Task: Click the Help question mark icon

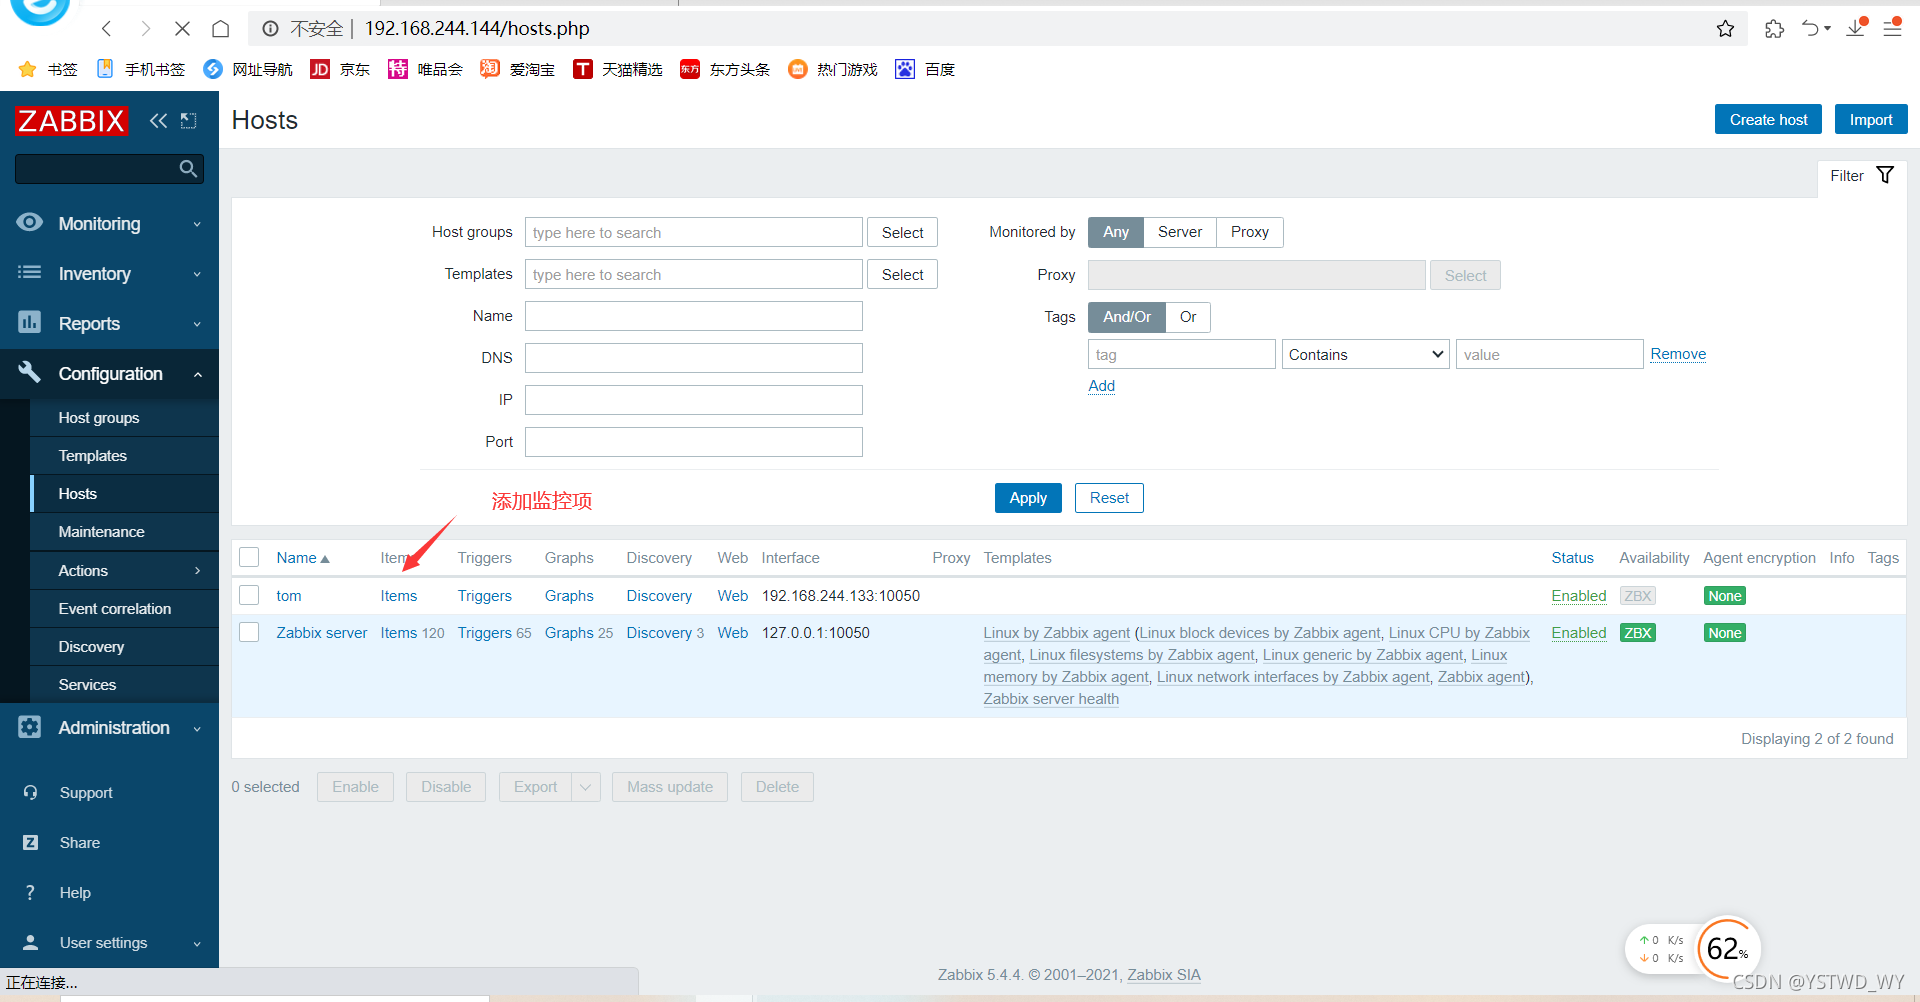Action: [30, 892]
